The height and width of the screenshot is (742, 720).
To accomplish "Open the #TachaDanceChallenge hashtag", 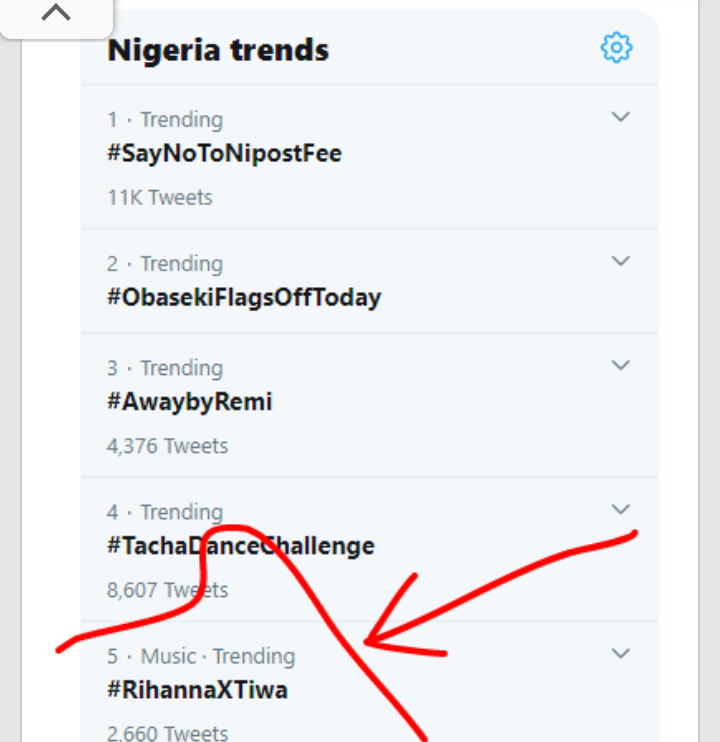I will (x=241, y=546).
